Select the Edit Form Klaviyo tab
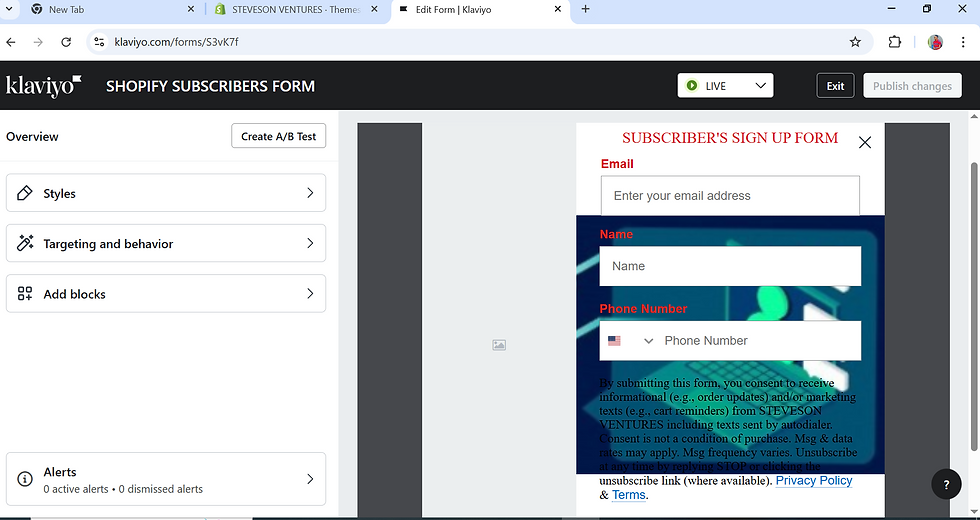The width and height of the screenshot is (980, 520). coord(480,9)
